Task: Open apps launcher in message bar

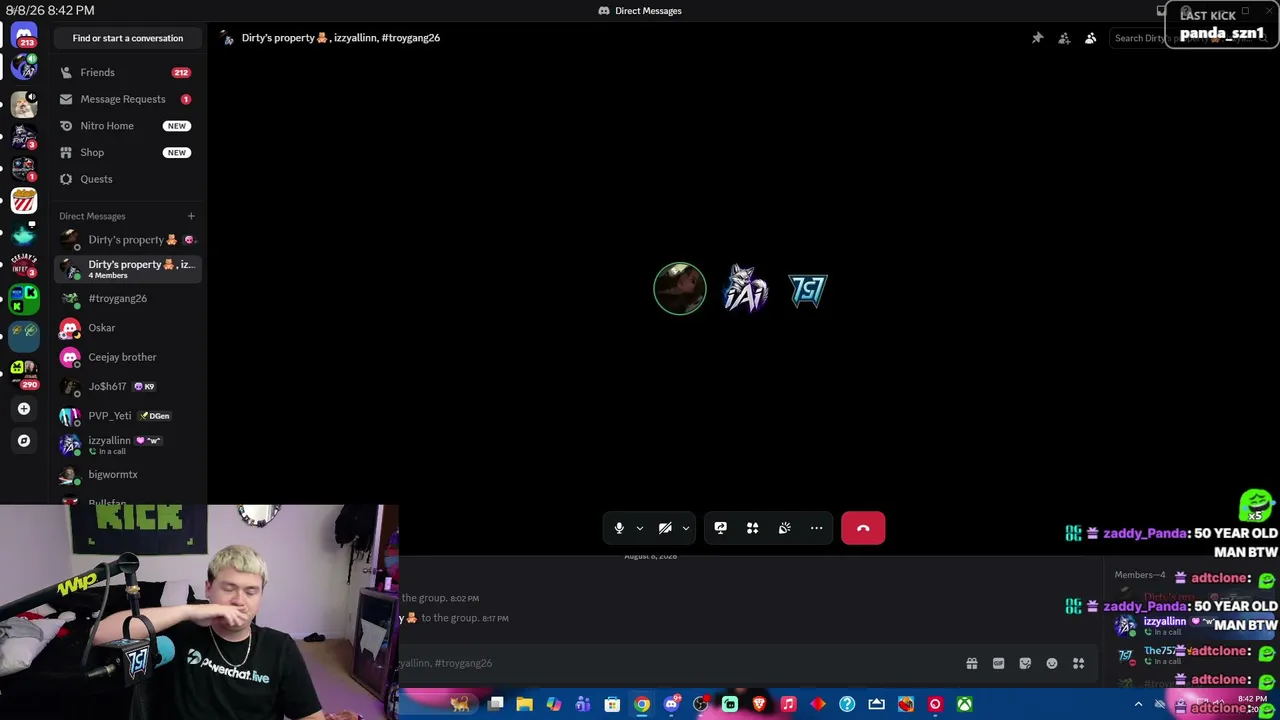Action: click(1078, 663)
